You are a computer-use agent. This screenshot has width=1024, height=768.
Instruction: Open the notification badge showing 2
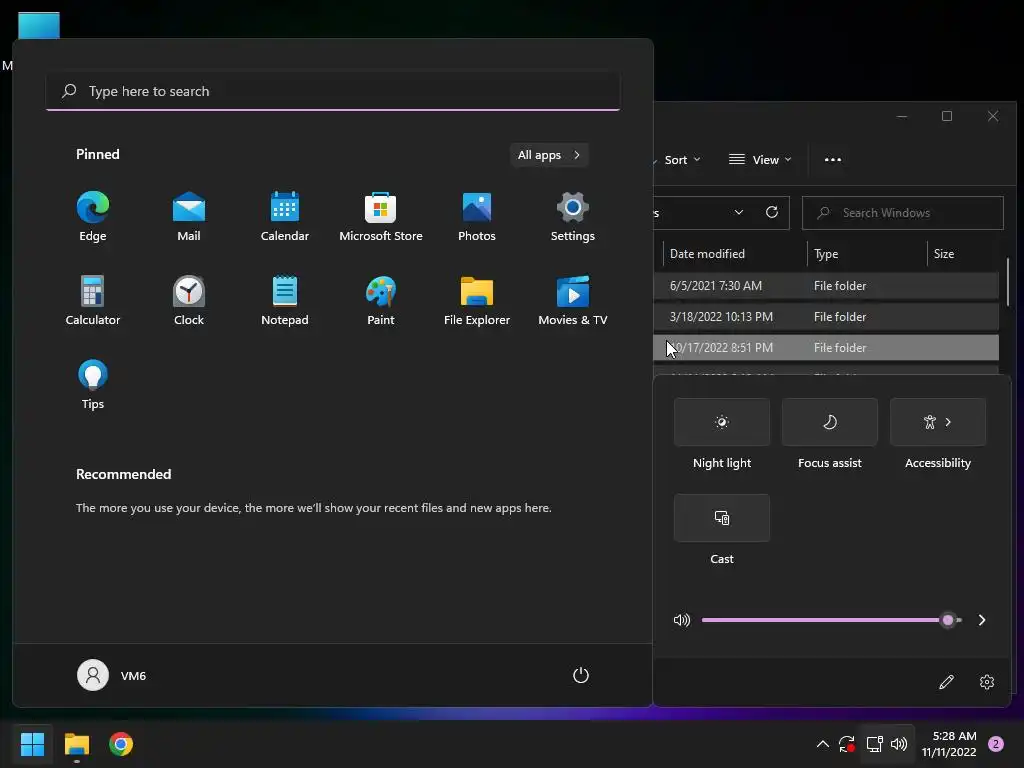[x=996, y=744]
